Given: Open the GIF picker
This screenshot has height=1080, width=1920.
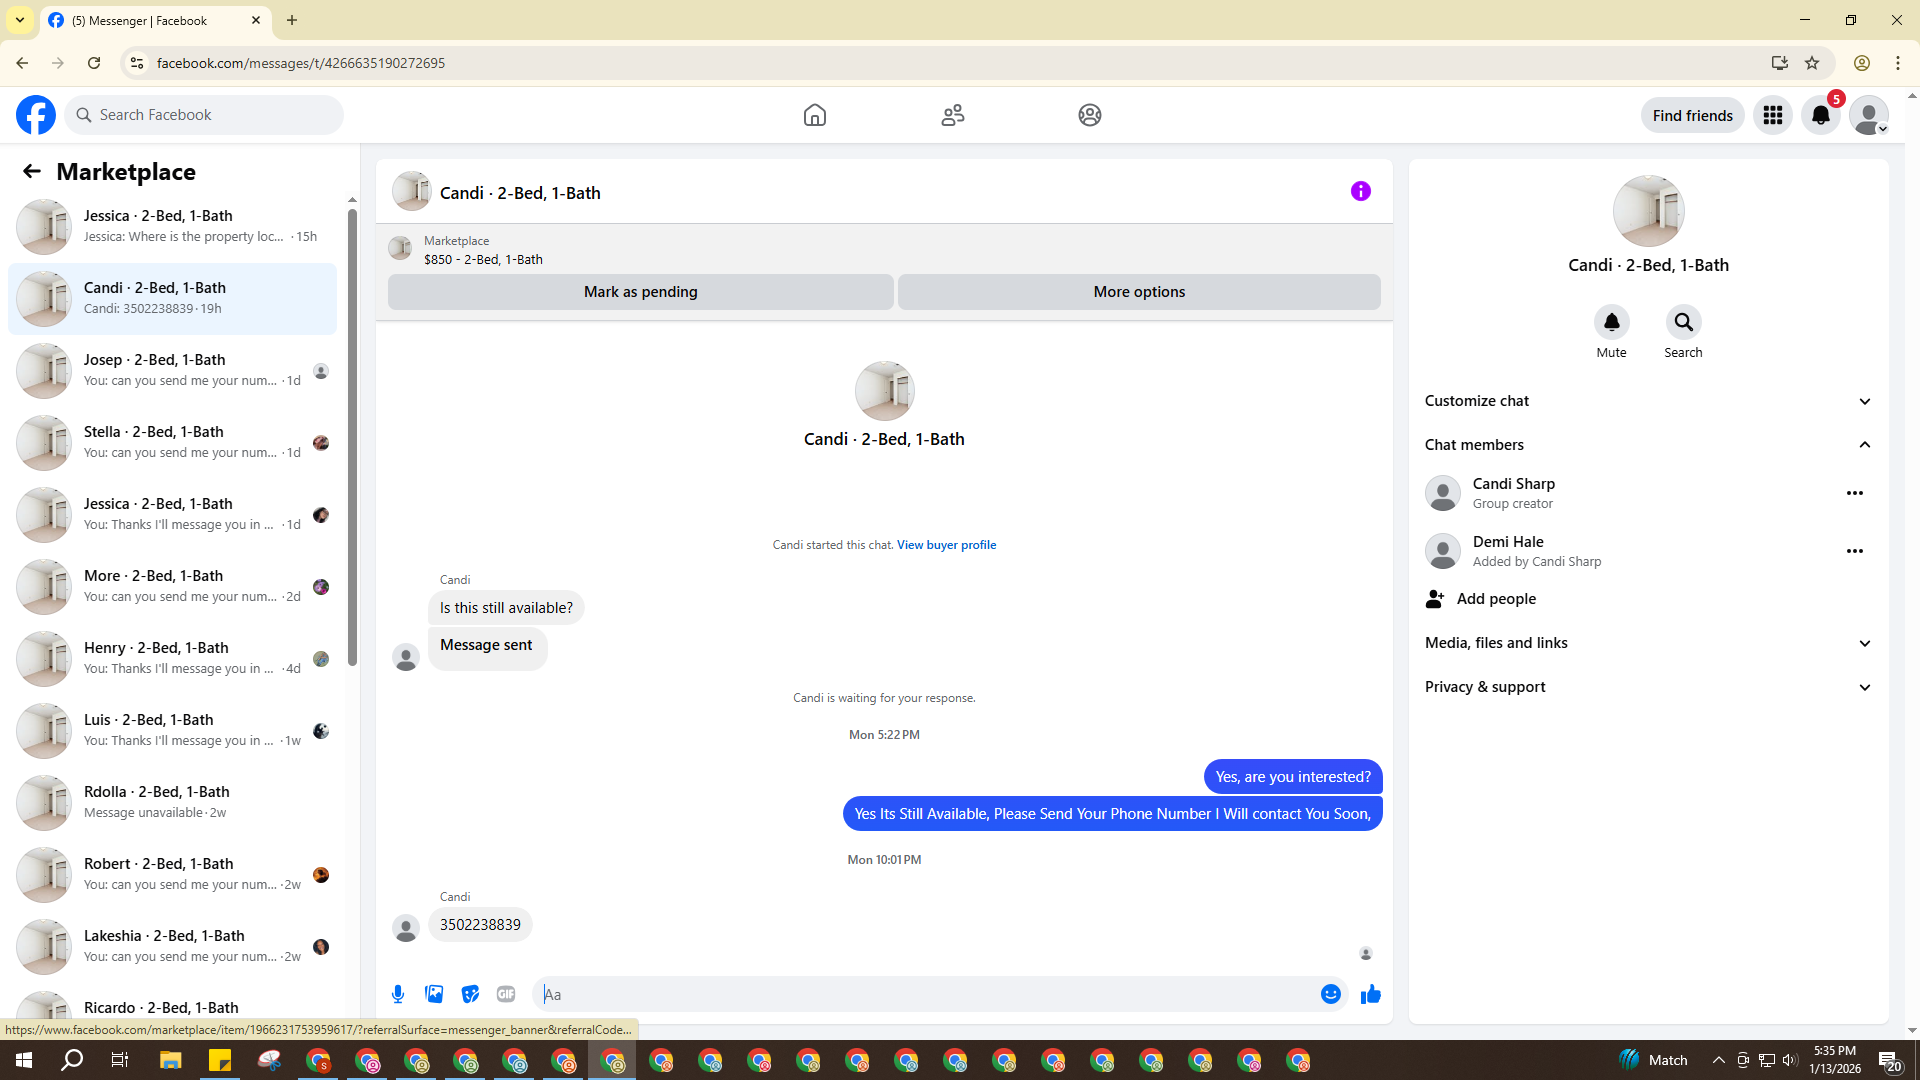Looking at the screenshot, I should [x=506, y=994].
